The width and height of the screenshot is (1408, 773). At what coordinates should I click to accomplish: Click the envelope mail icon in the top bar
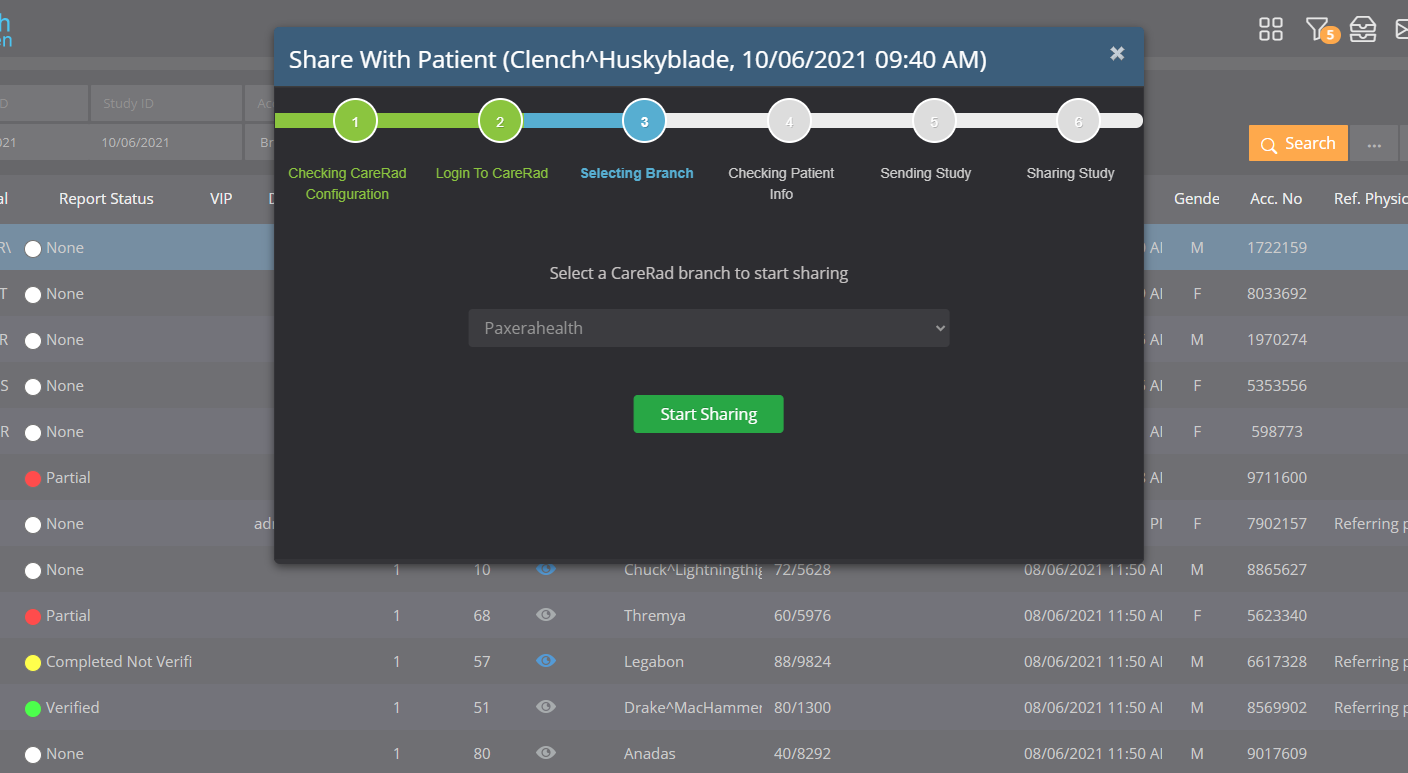[x=1401, y=30]
